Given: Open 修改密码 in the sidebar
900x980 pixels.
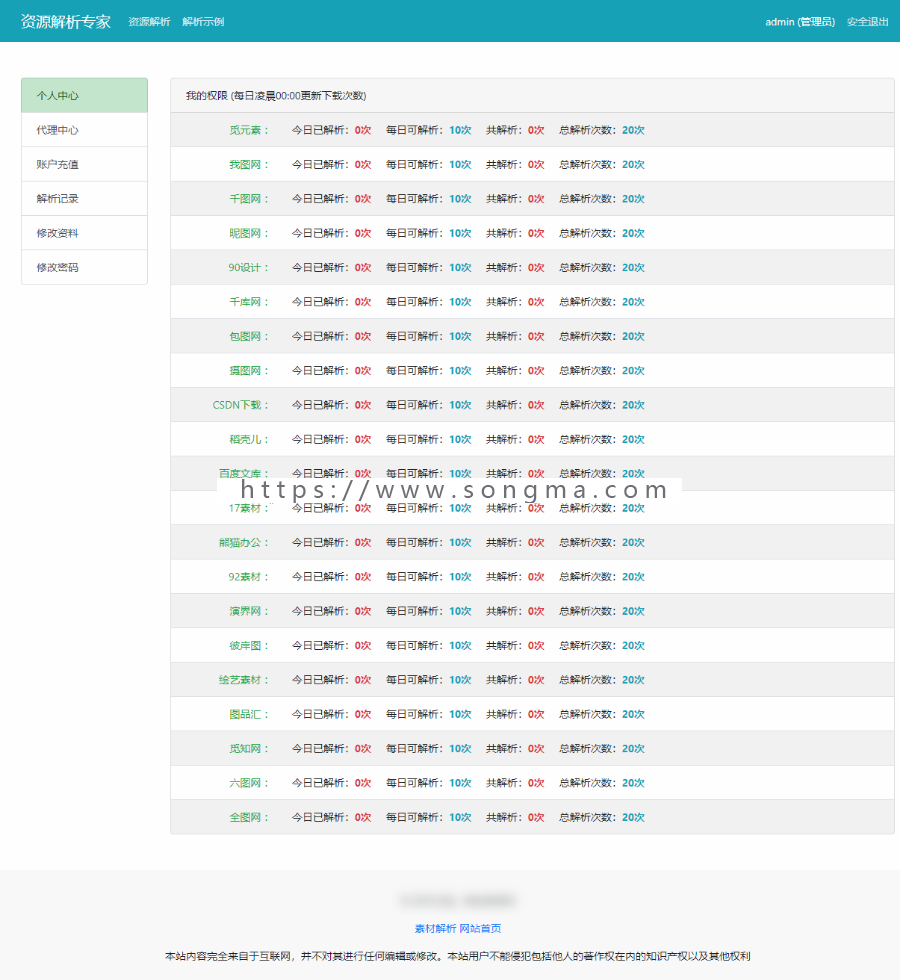Looking at the screenshot, I should click(84, 268).
